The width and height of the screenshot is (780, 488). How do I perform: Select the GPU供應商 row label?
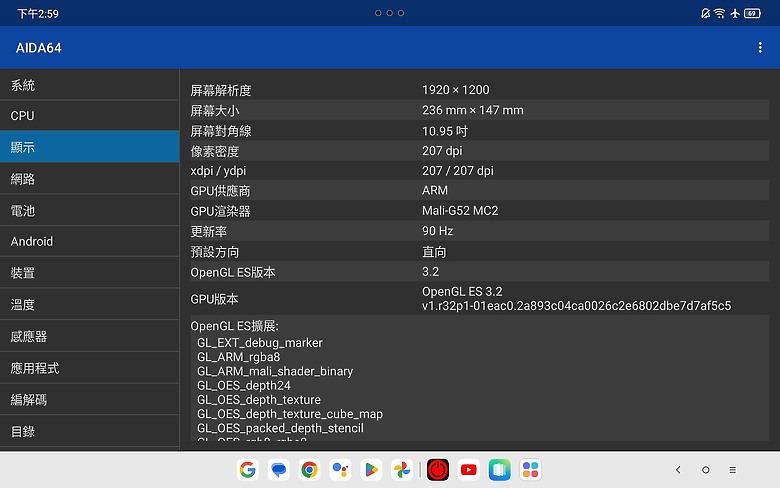click(x=220, y=191)
